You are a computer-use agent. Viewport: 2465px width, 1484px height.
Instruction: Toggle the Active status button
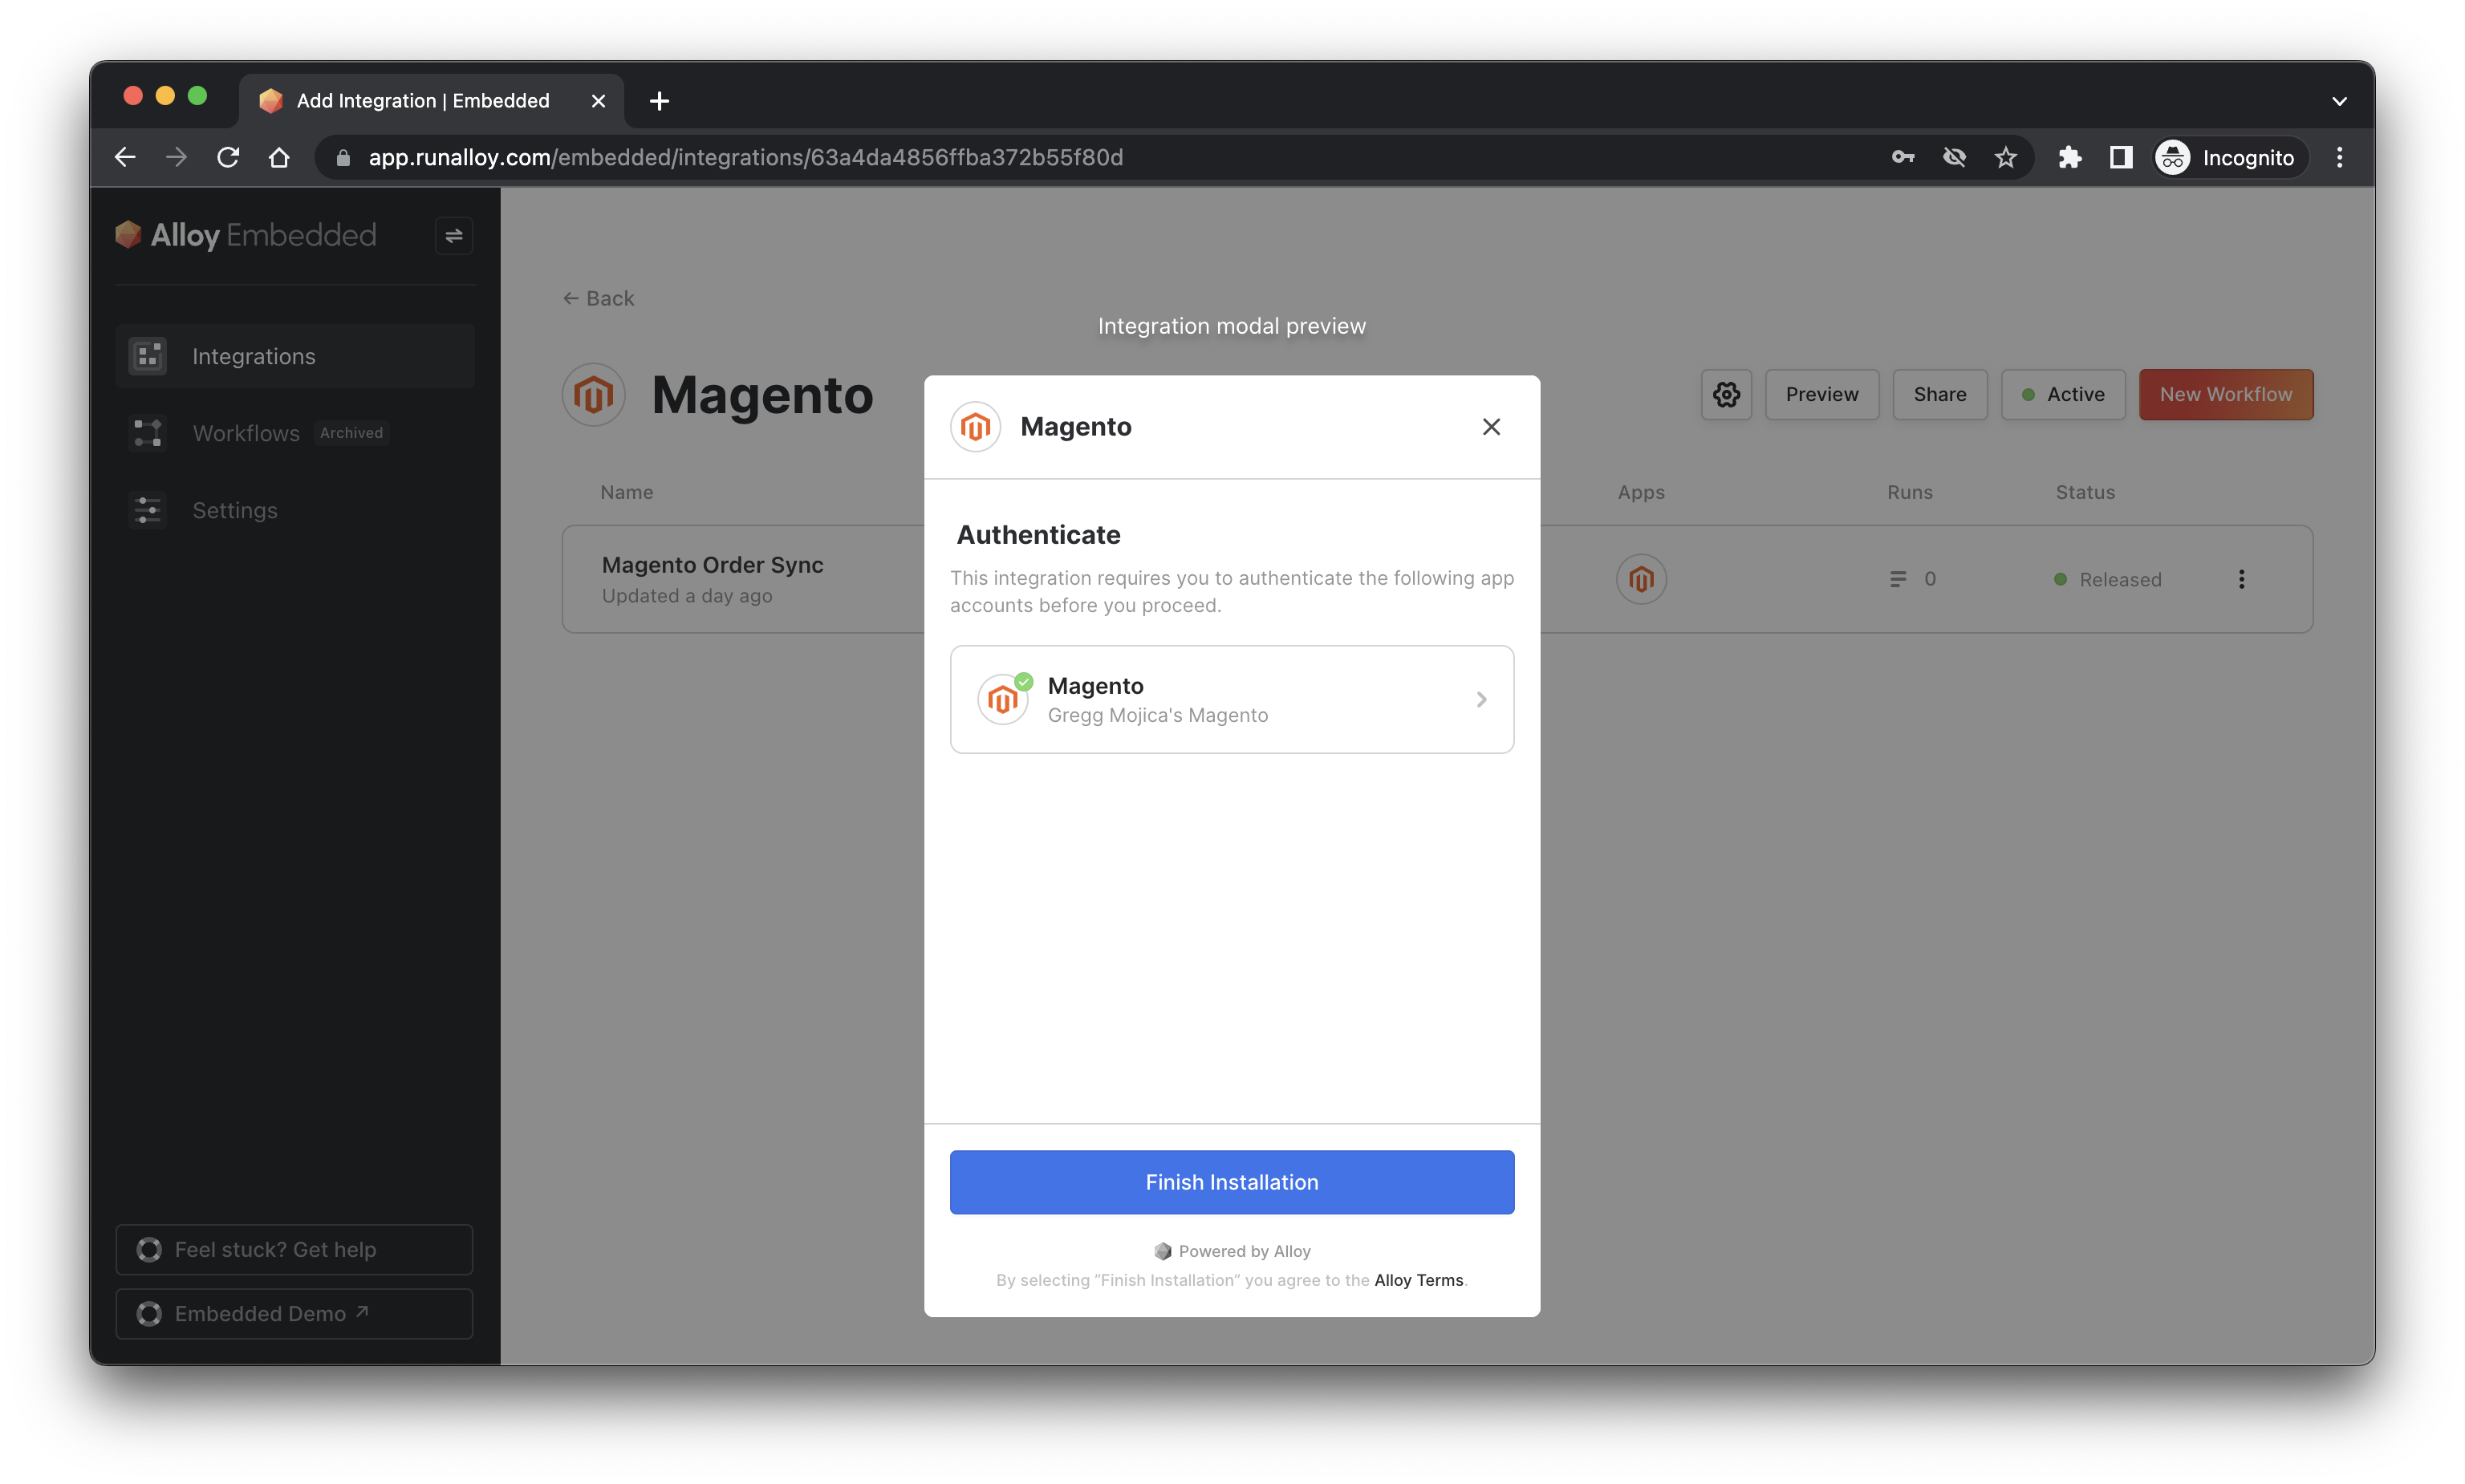(x=2062, y=395)
